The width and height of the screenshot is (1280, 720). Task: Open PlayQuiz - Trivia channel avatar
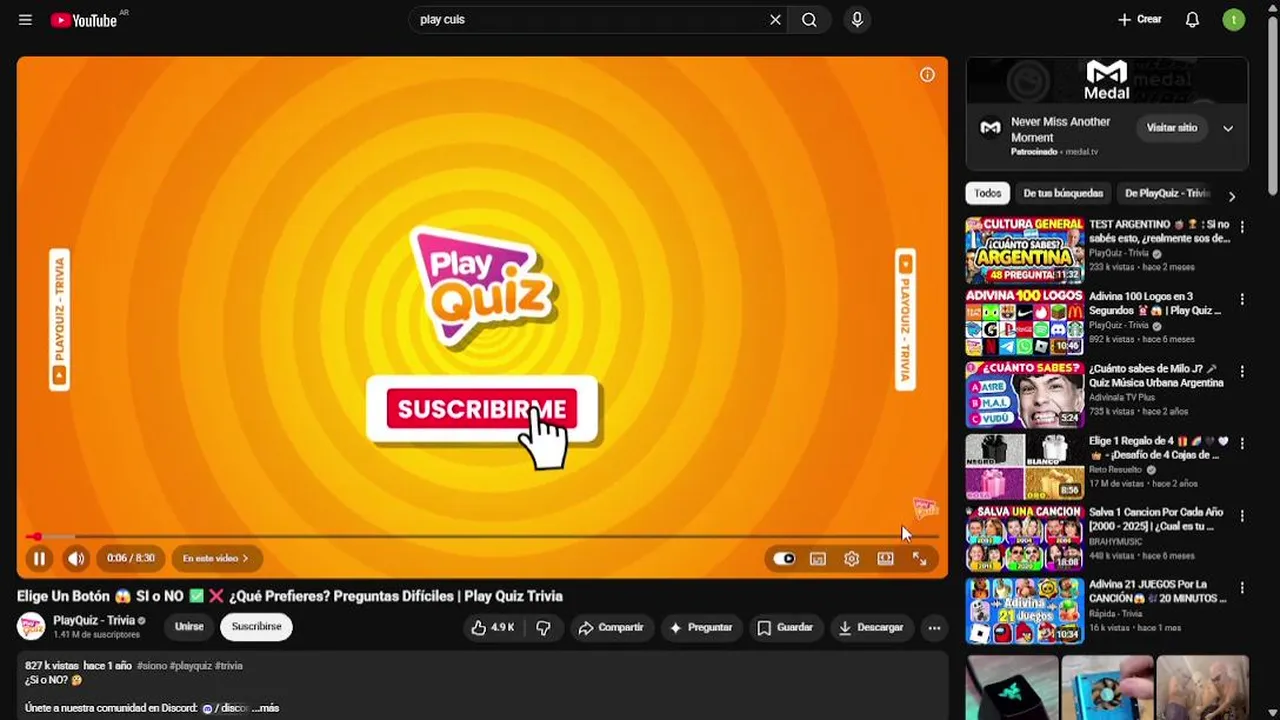31,627
